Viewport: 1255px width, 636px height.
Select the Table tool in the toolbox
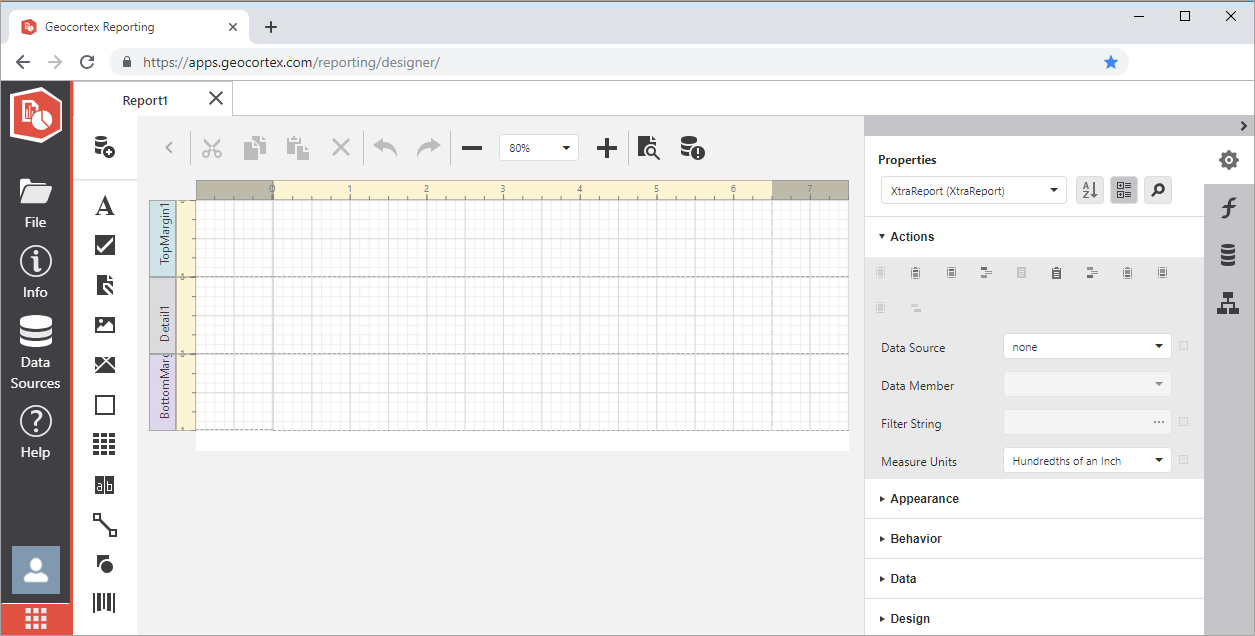point(104,445)
